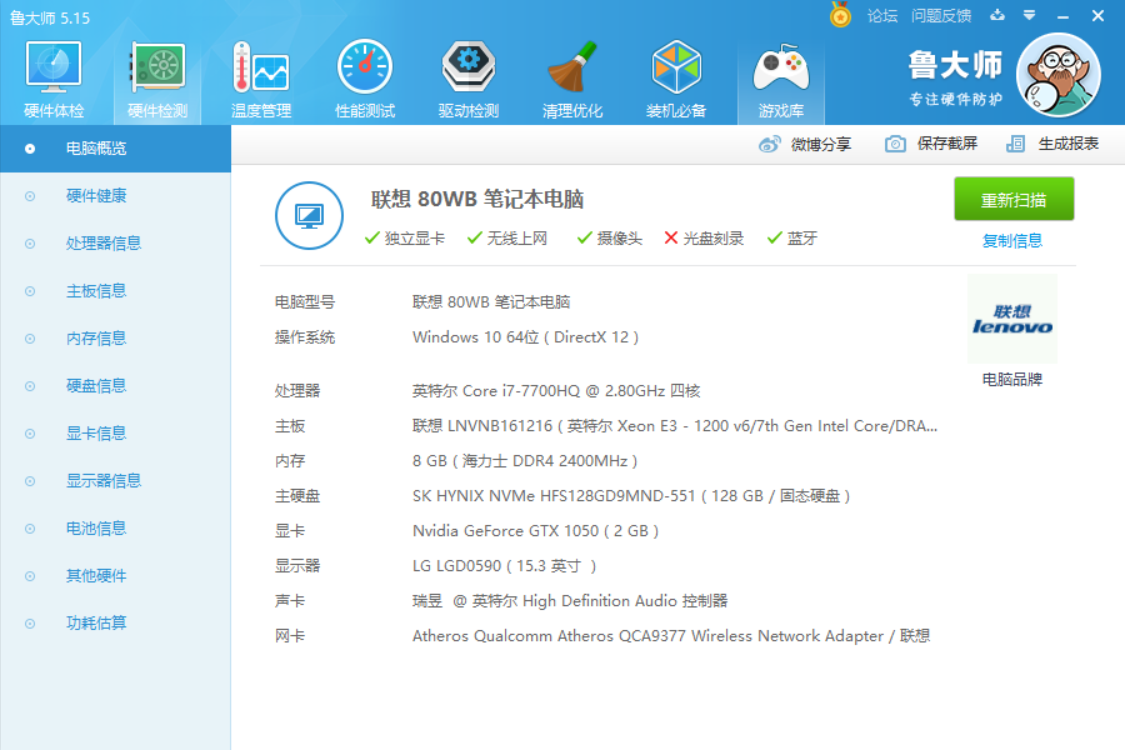This screenshot has height=750, width=1125.
Task: Open 问题反馈 feedback
Action: pos(940,16)
